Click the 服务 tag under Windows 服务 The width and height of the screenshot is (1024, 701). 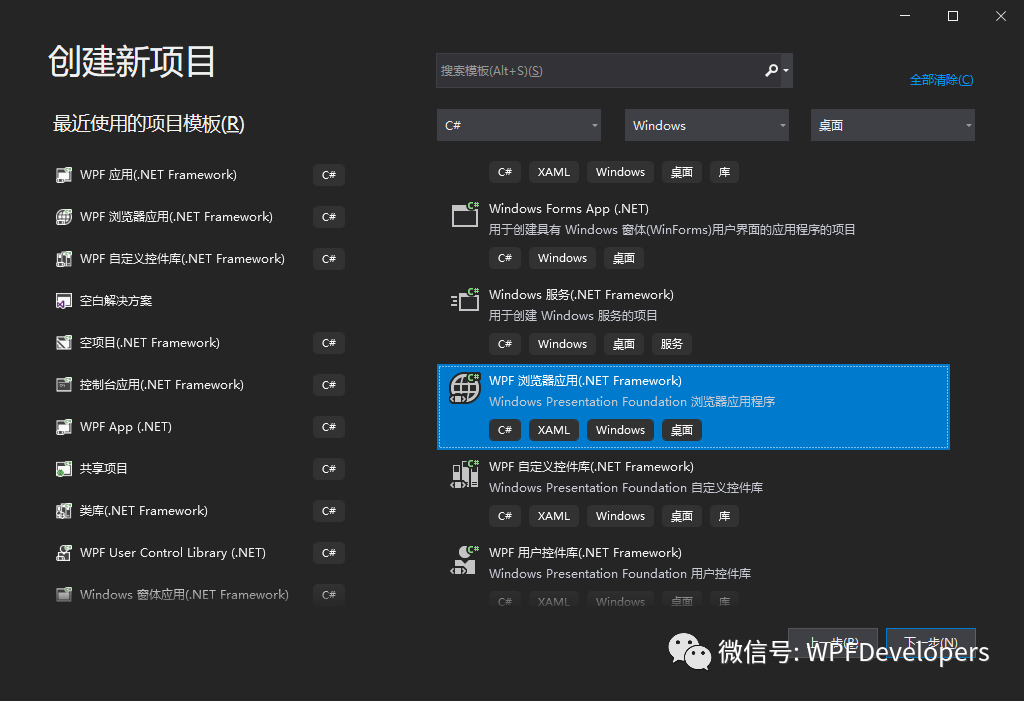pyautogui.click(x=671, y=344)
